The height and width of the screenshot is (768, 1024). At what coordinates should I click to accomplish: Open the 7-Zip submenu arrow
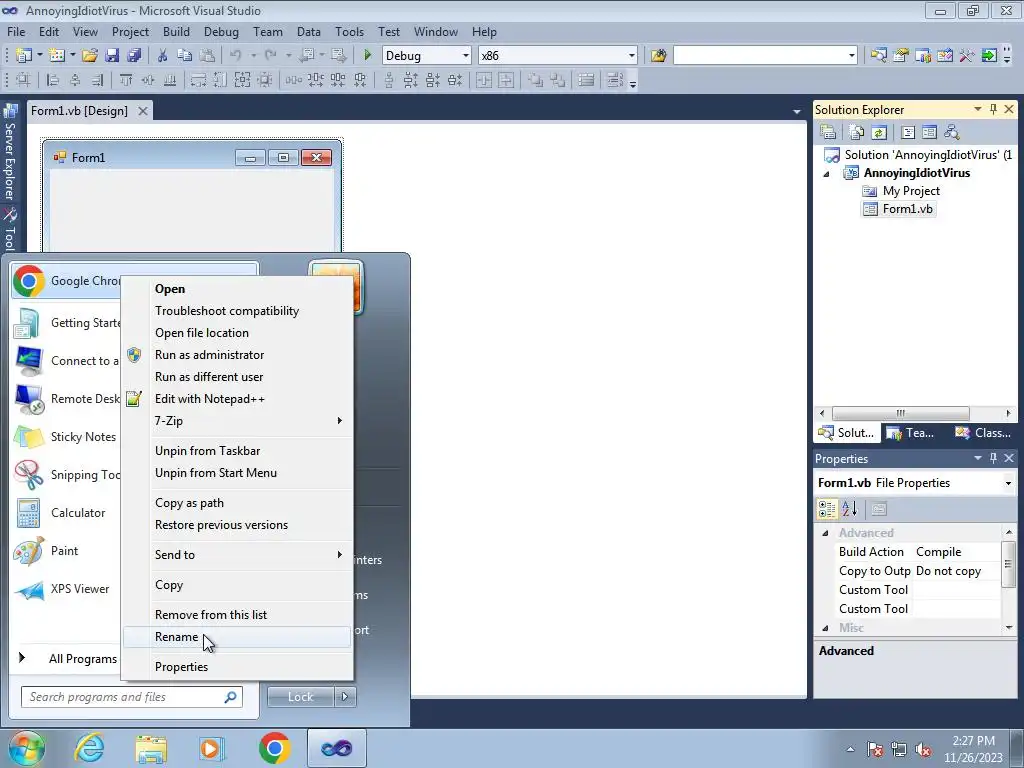pyautogui.click(x=340, y=421)
